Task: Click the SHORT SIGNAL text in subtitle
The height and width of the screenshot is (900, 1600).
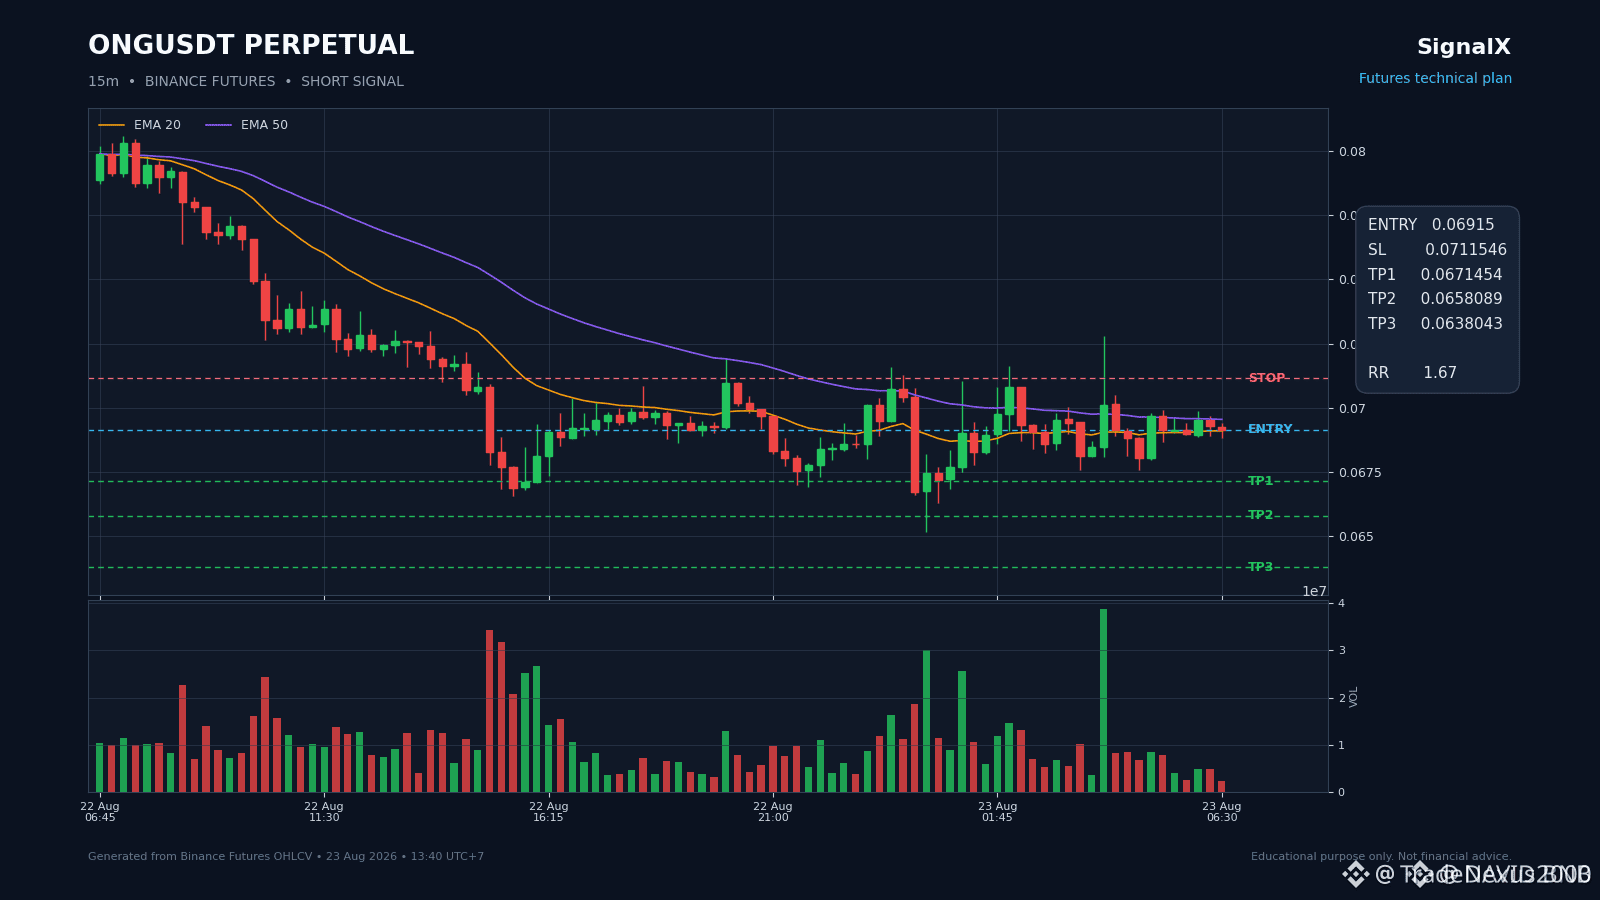Action: (x=352, y=82)
